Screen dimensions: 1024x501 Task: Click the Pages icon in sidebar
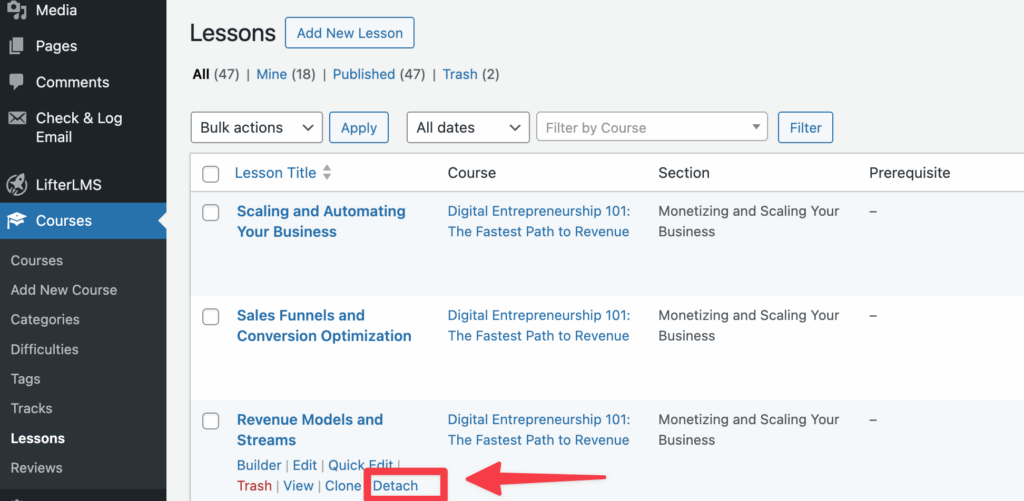[17, 46]
